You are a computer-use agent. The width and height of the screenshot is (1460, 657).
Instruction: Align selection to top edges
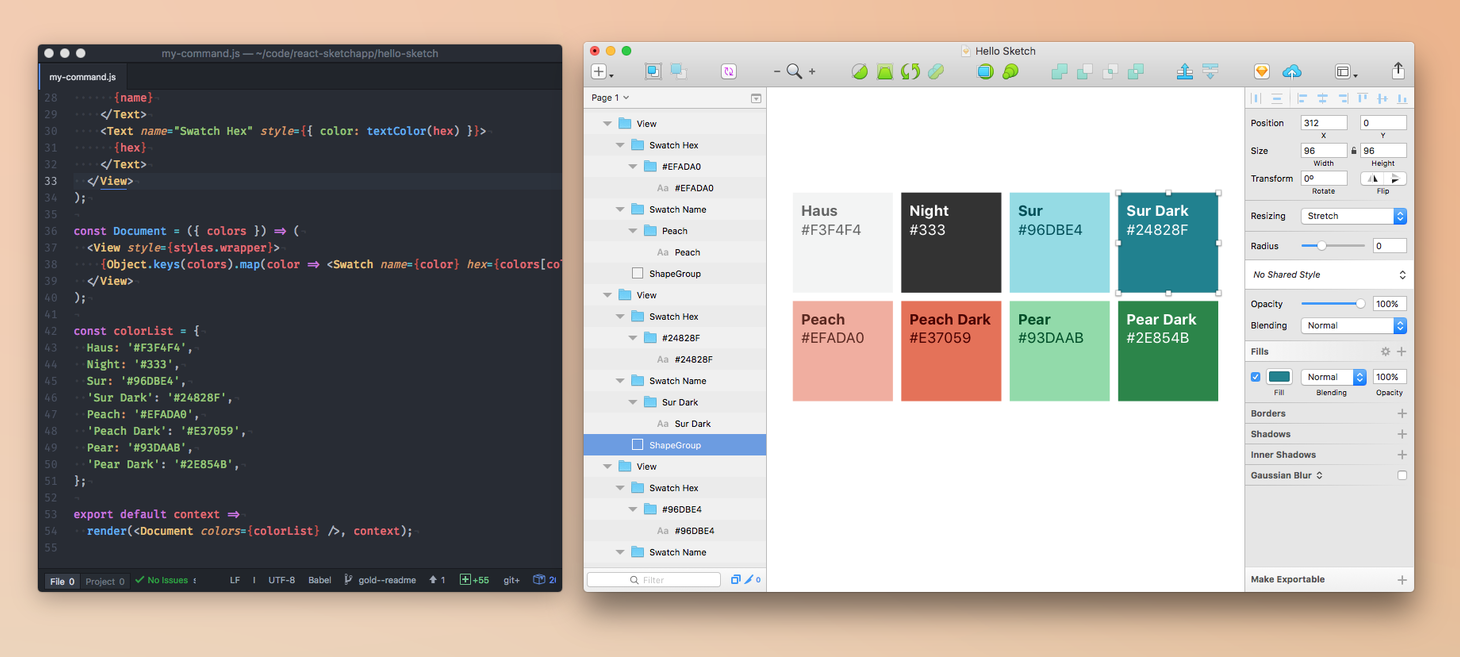click(x=1362, y=98)
